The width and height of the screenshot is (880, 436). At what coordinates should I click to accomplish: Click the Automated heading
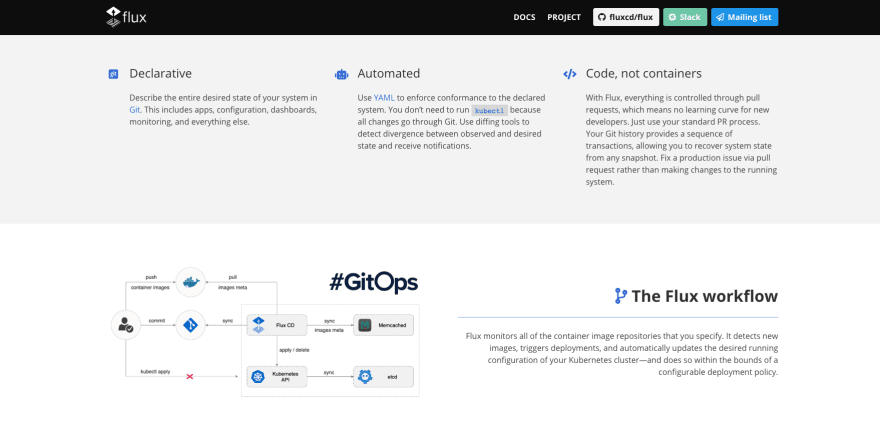388,74
